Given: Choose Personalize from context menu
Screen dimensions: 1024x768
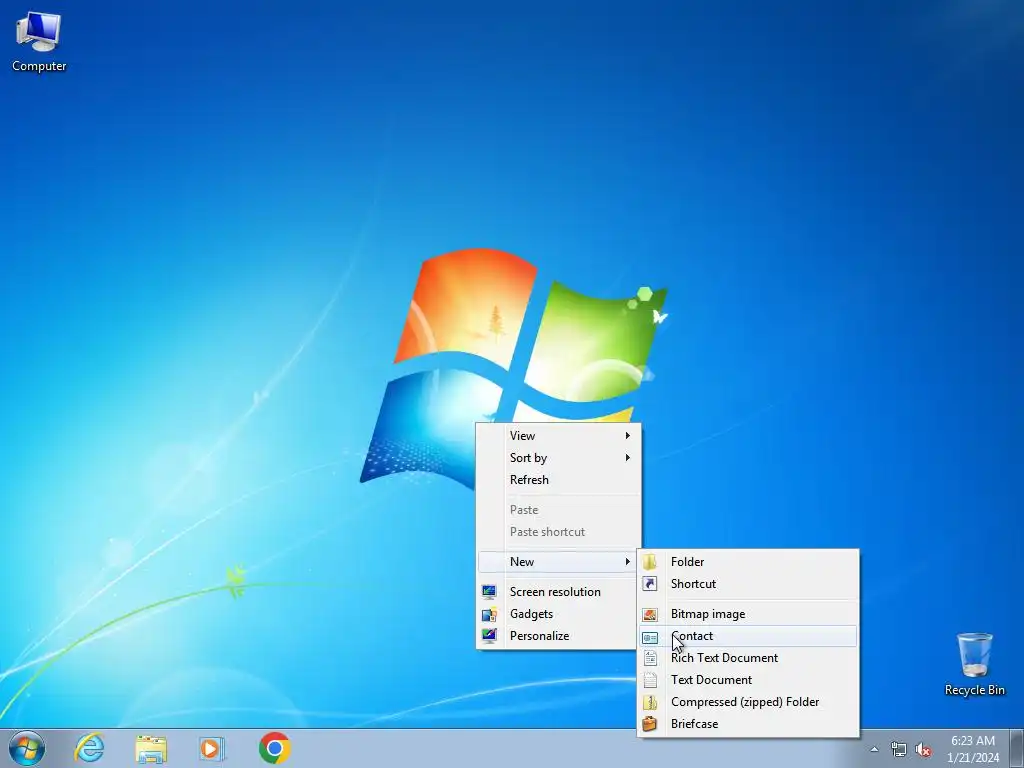Looking at the screenshot, I should pyautogui.click(x=559, y=636).
